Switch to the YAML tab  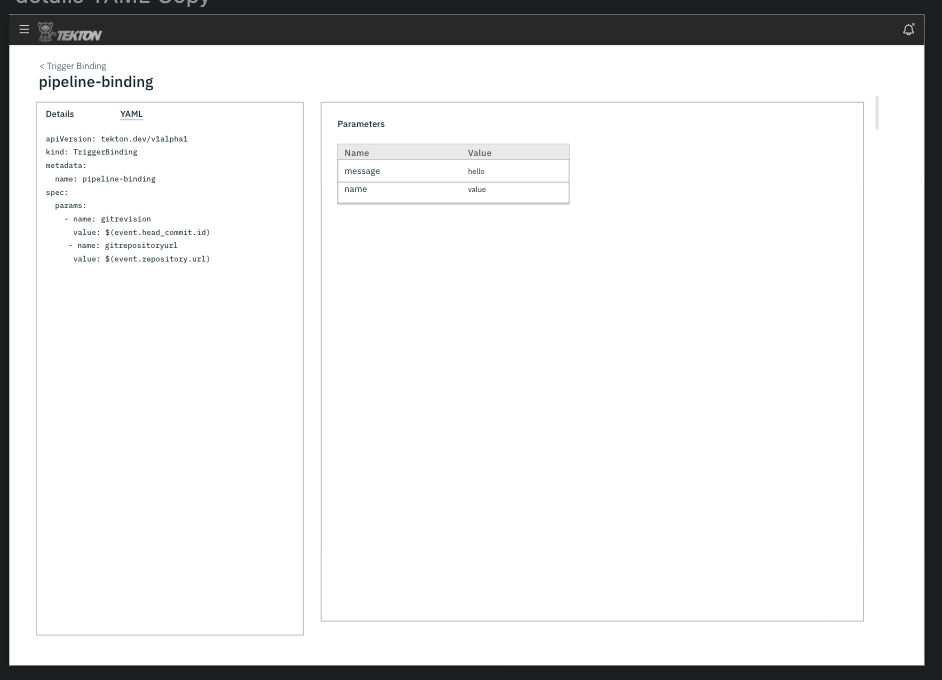[x=131, y=113]
